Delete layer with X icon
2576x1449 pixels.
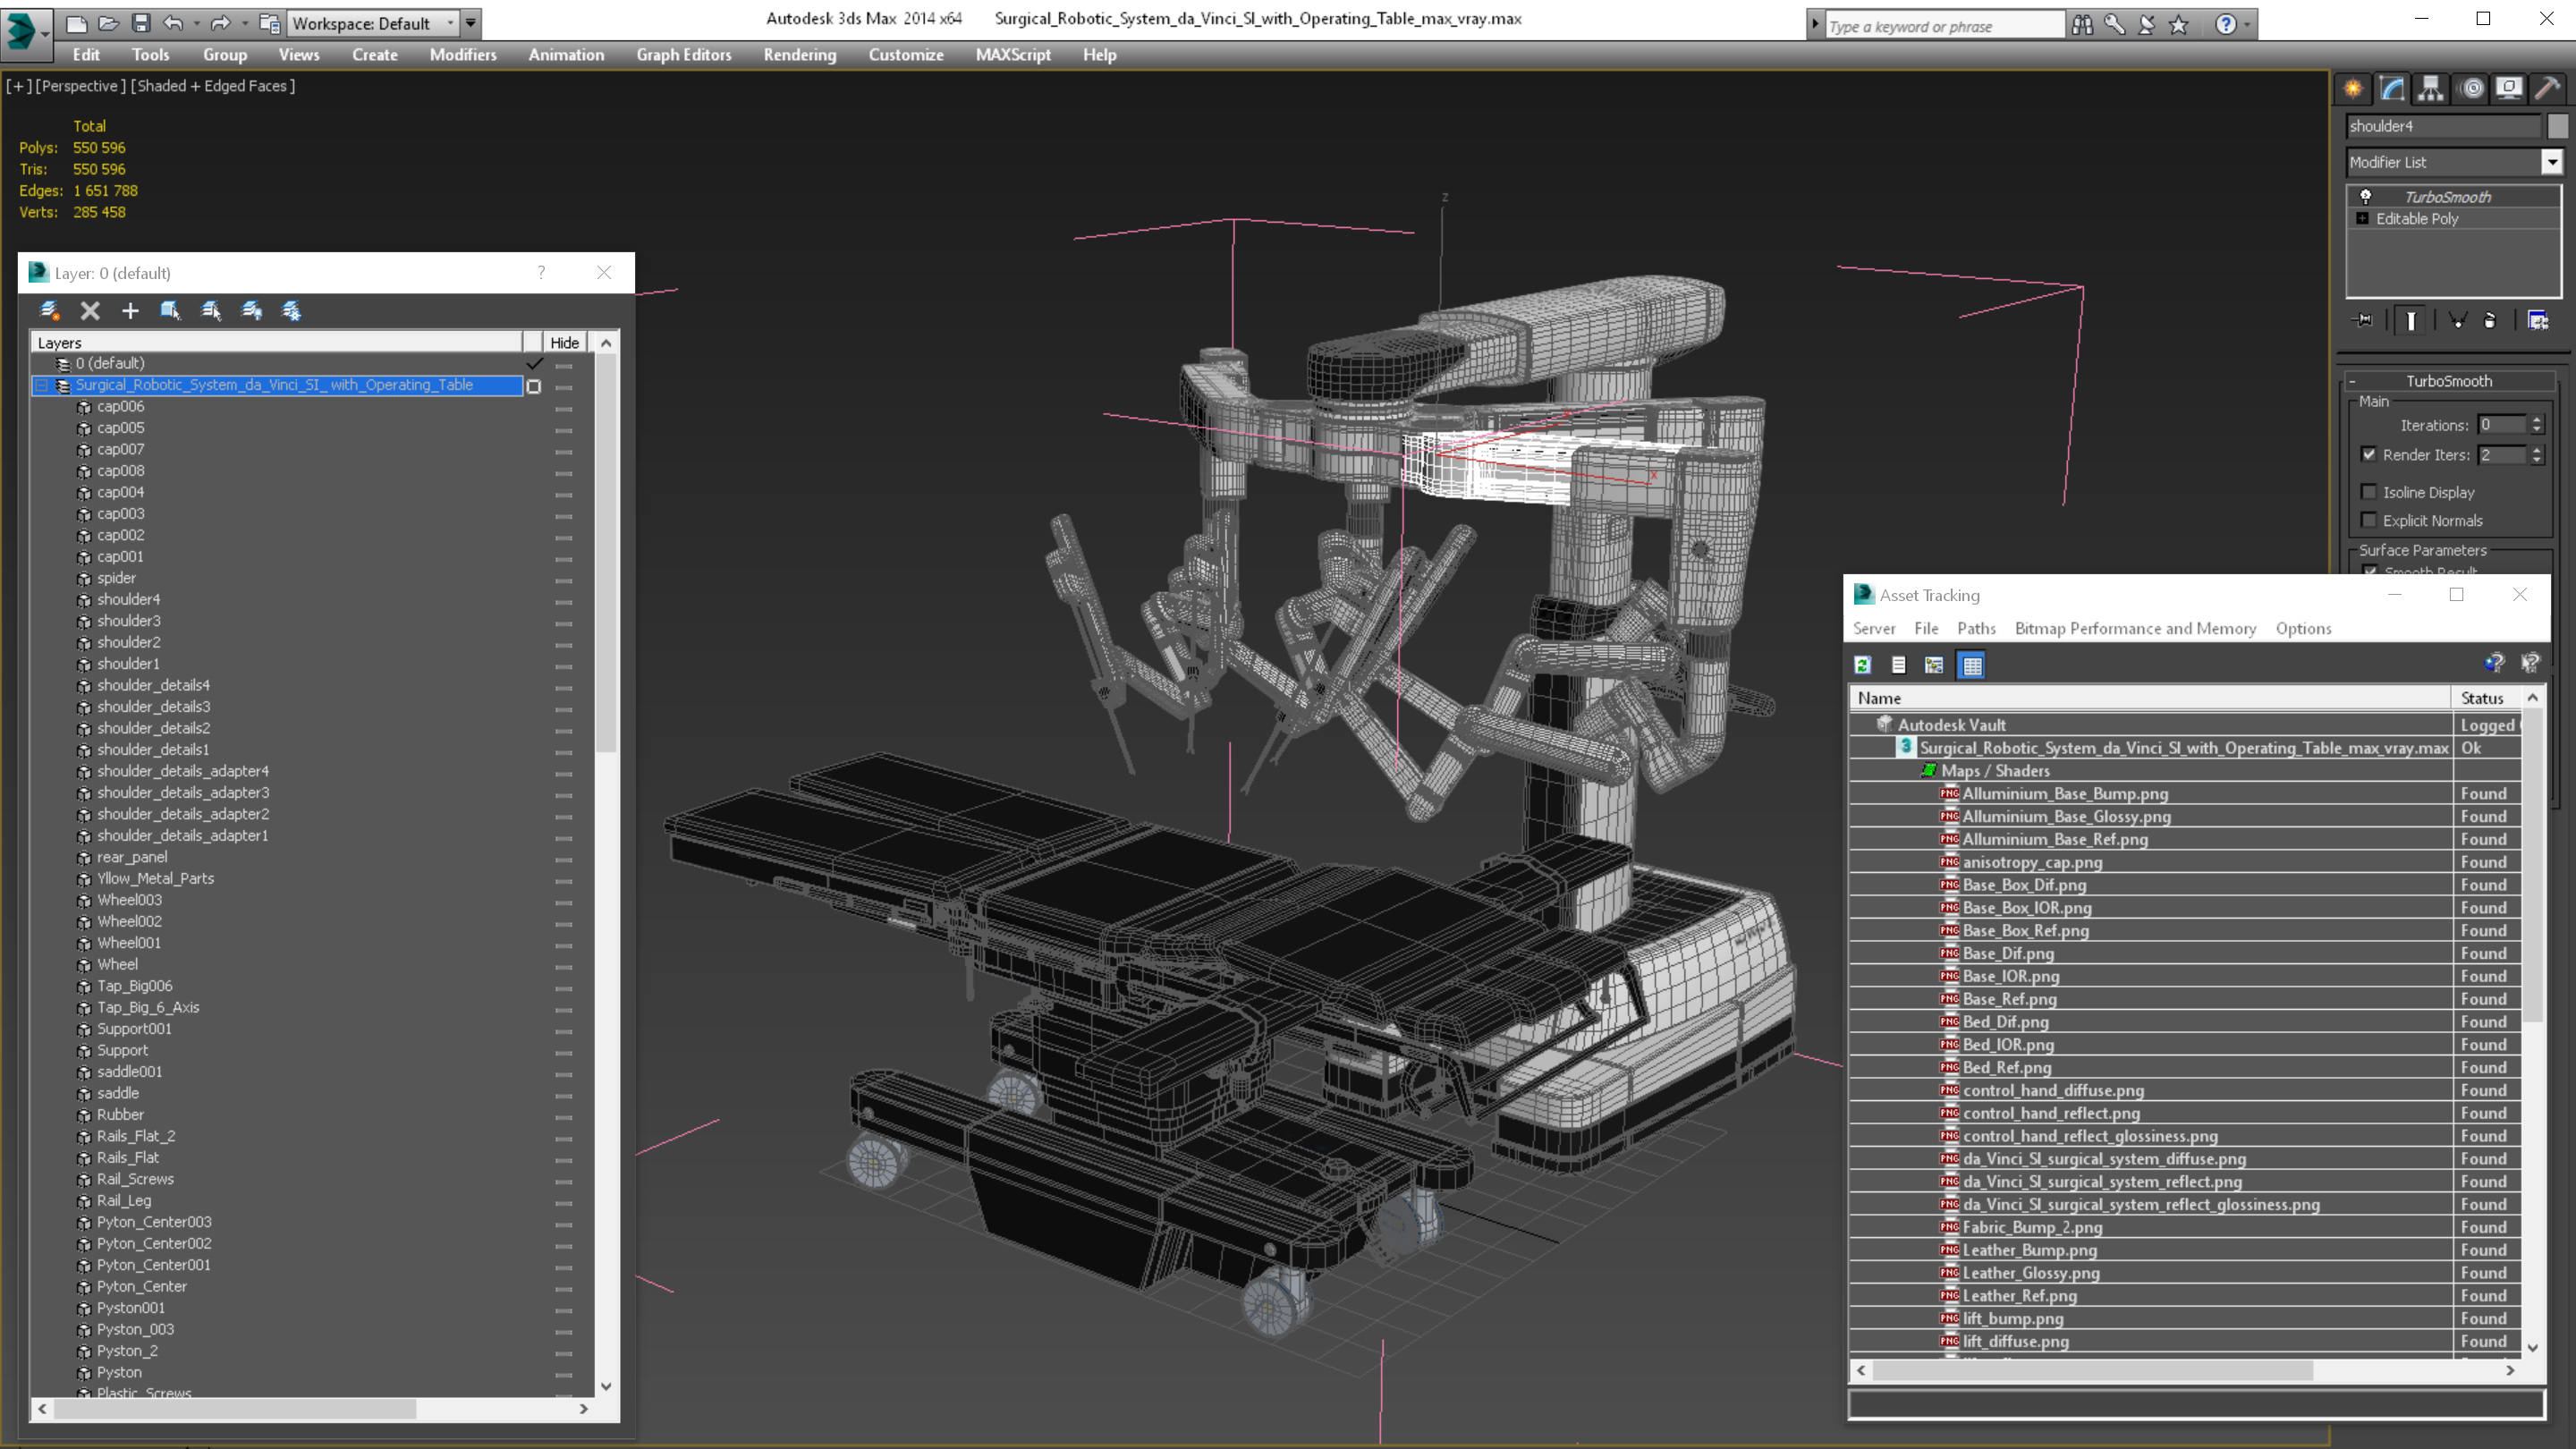90,311
